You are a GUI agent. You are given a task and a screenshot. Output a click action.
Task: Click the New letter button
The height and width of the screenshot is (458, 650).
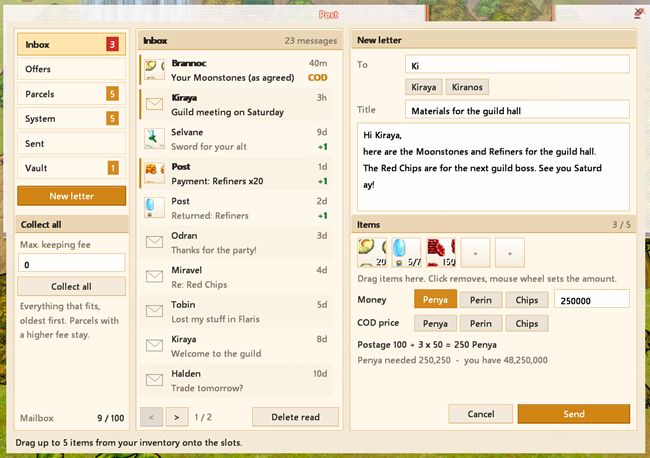point(71,196)
